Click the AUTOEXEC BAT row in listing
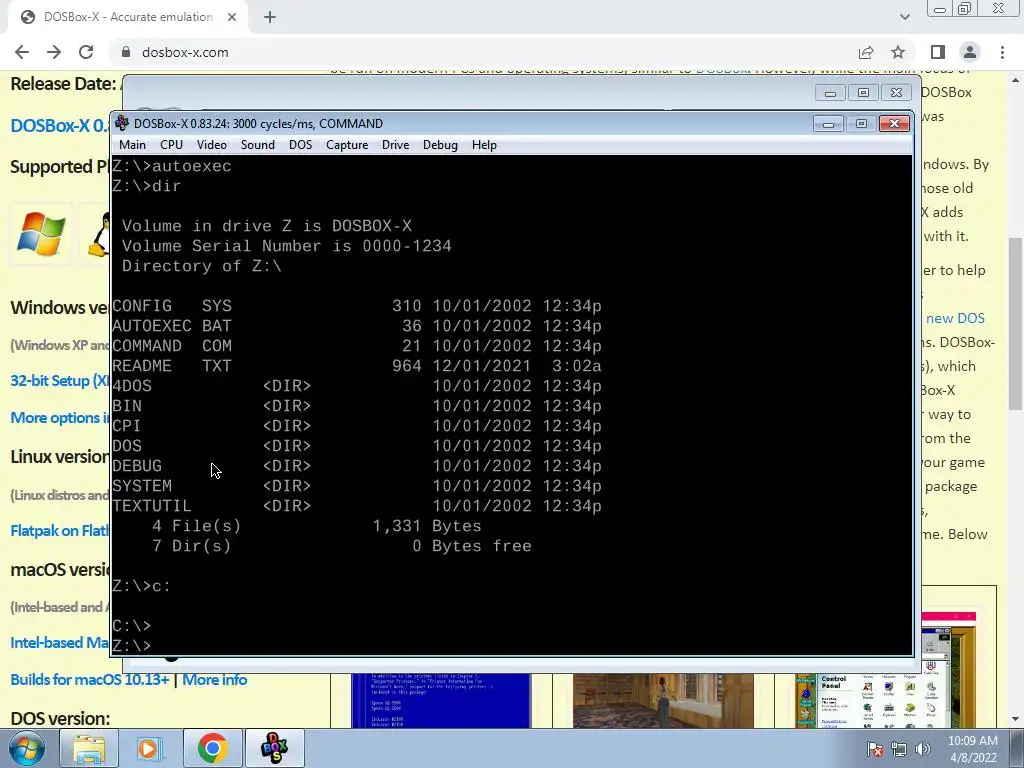Screen dimensions: 1024x768 [357, 326]
